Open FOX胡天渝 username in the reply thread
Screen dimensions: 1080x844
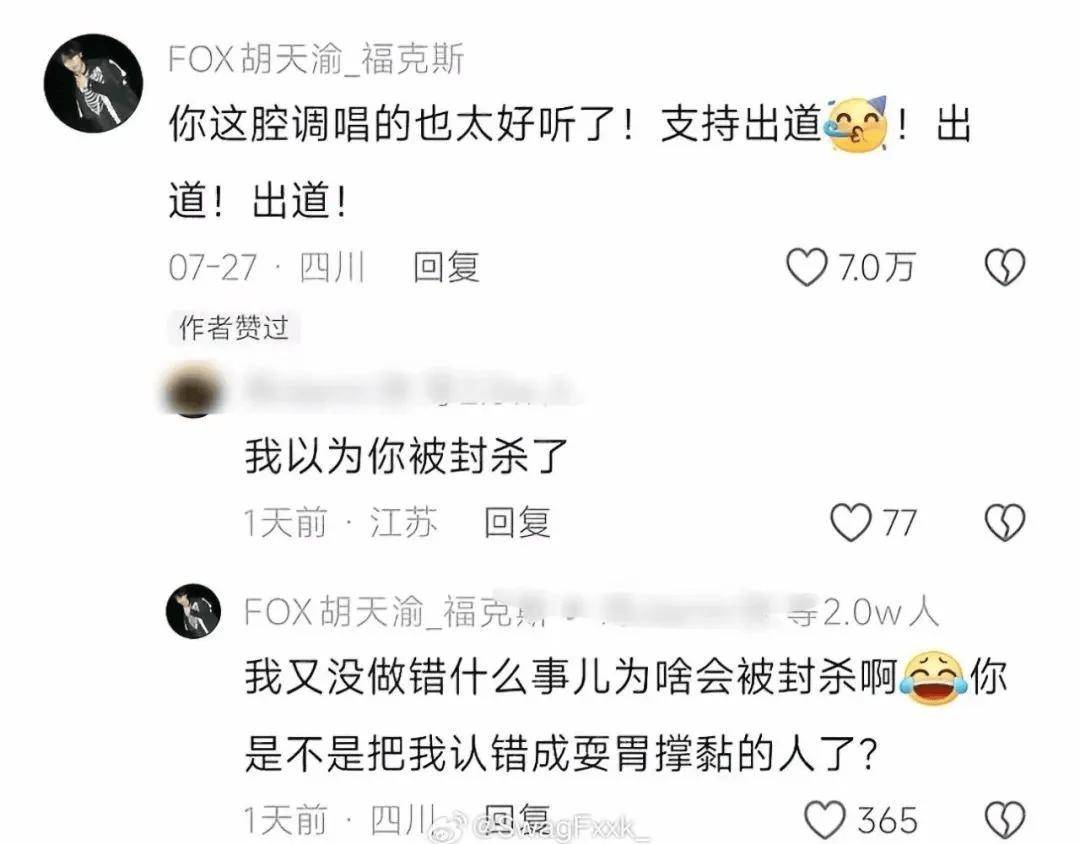point(393,611)
